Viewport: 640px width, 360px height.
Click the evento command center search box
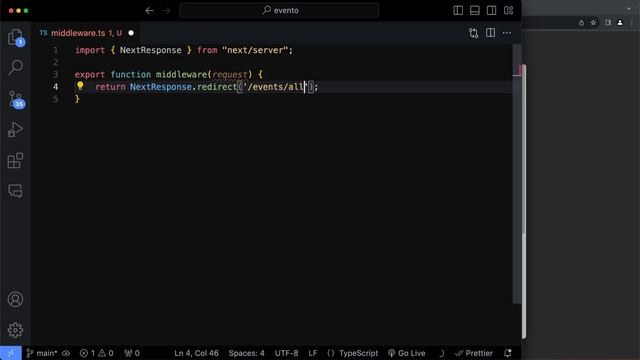(279, 11)
